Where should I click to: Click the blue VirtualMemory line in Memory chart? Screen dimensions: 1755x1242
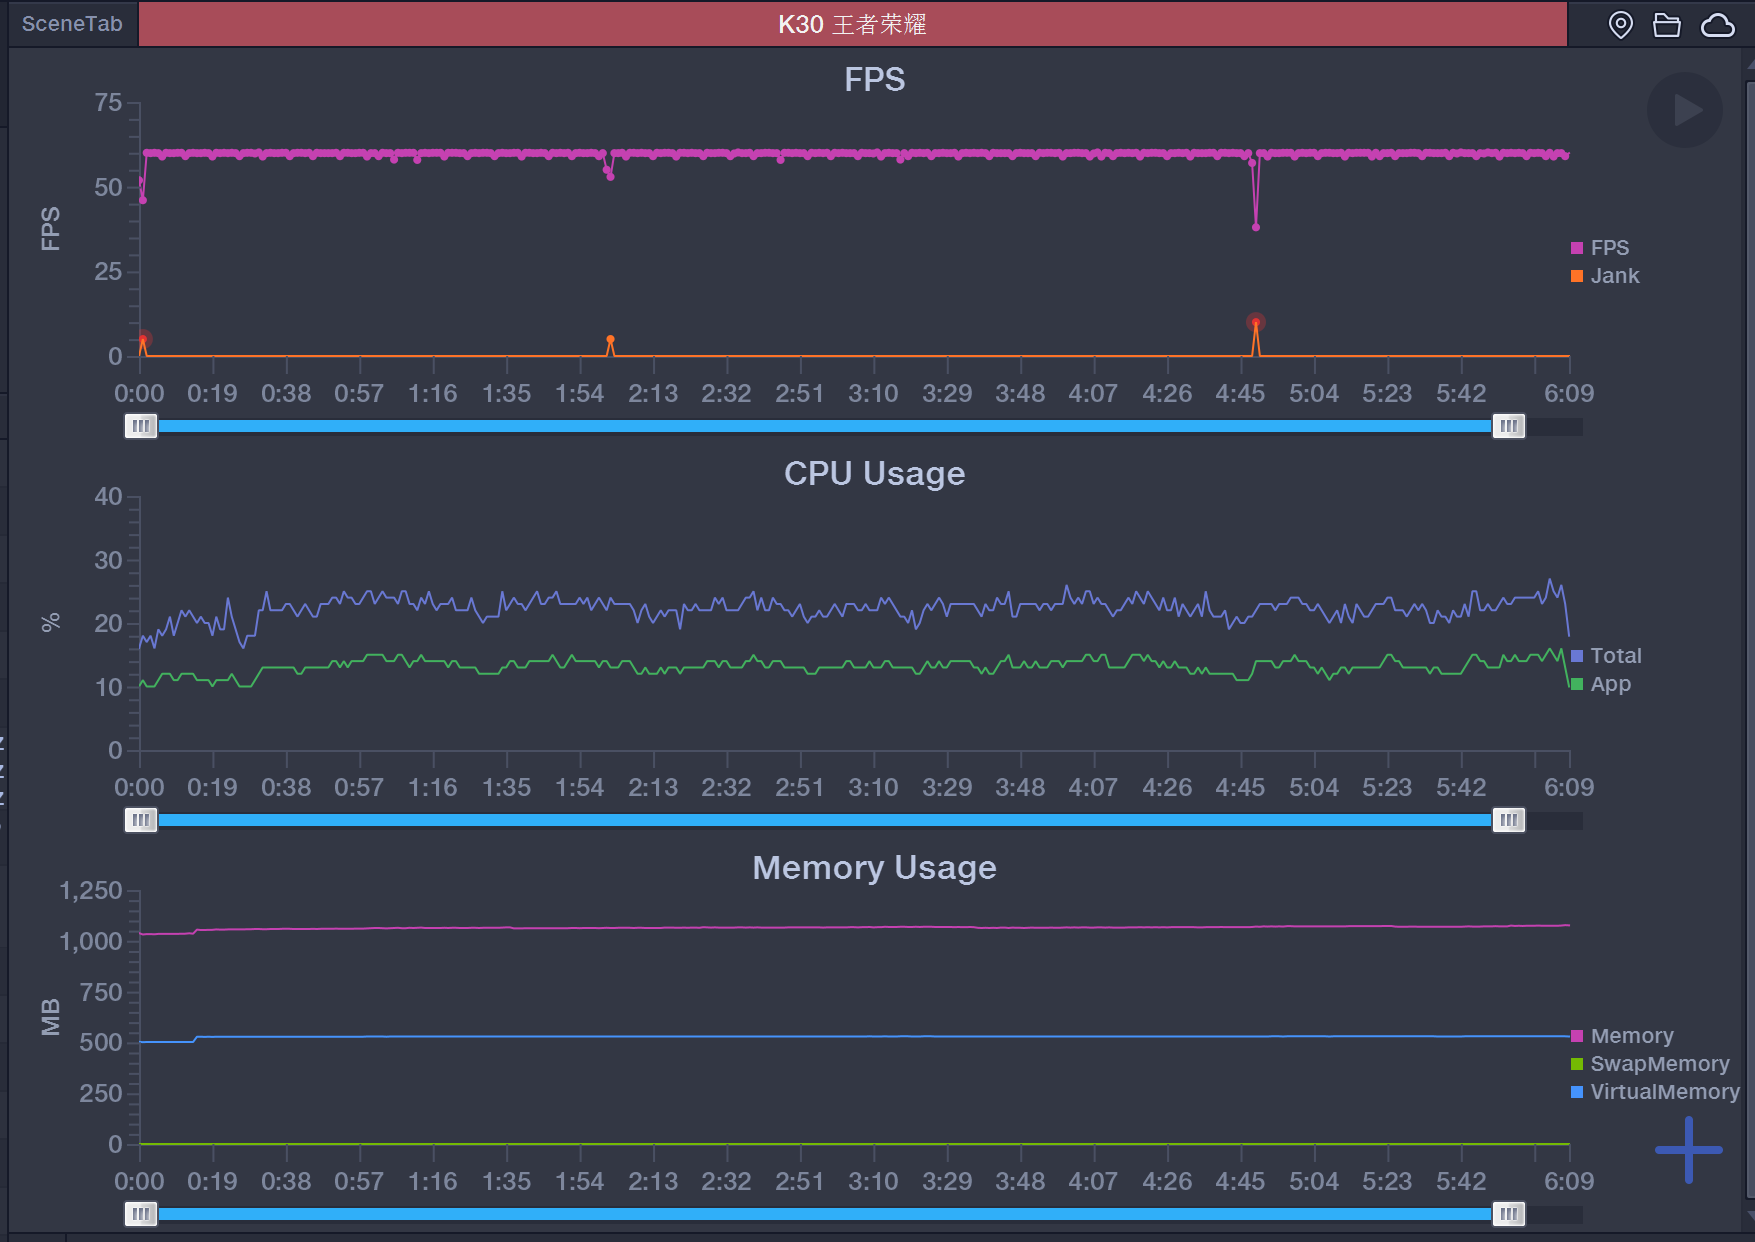(855, 1037)
